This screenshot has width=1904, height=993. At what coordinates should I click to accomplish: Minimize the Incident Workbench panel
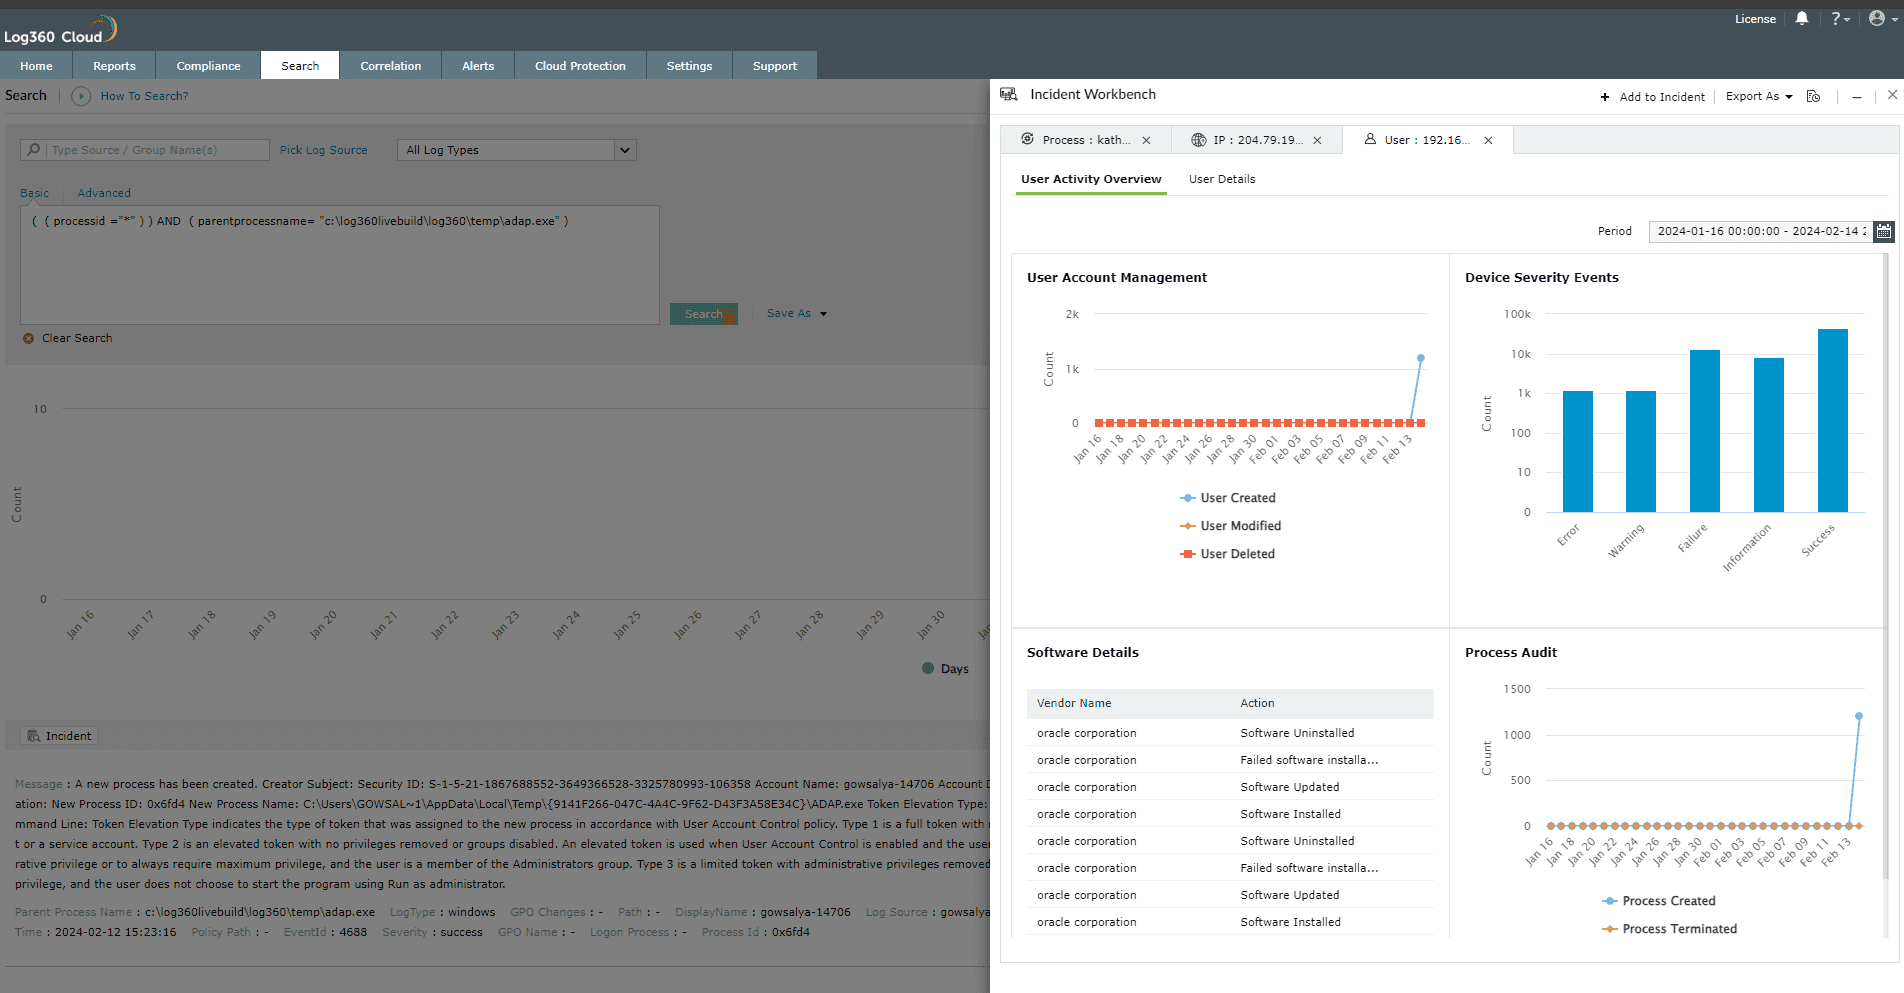click(1857, 97)
